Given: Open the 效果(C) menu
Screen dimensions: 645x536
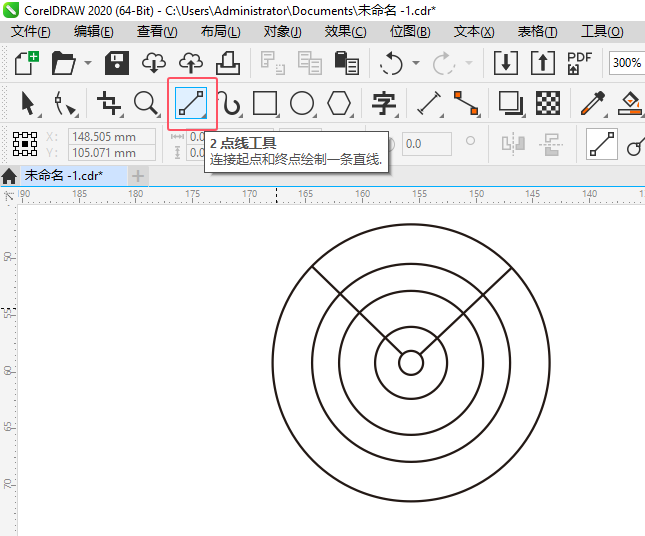Looking at the screenshot, I should (345, 32).
